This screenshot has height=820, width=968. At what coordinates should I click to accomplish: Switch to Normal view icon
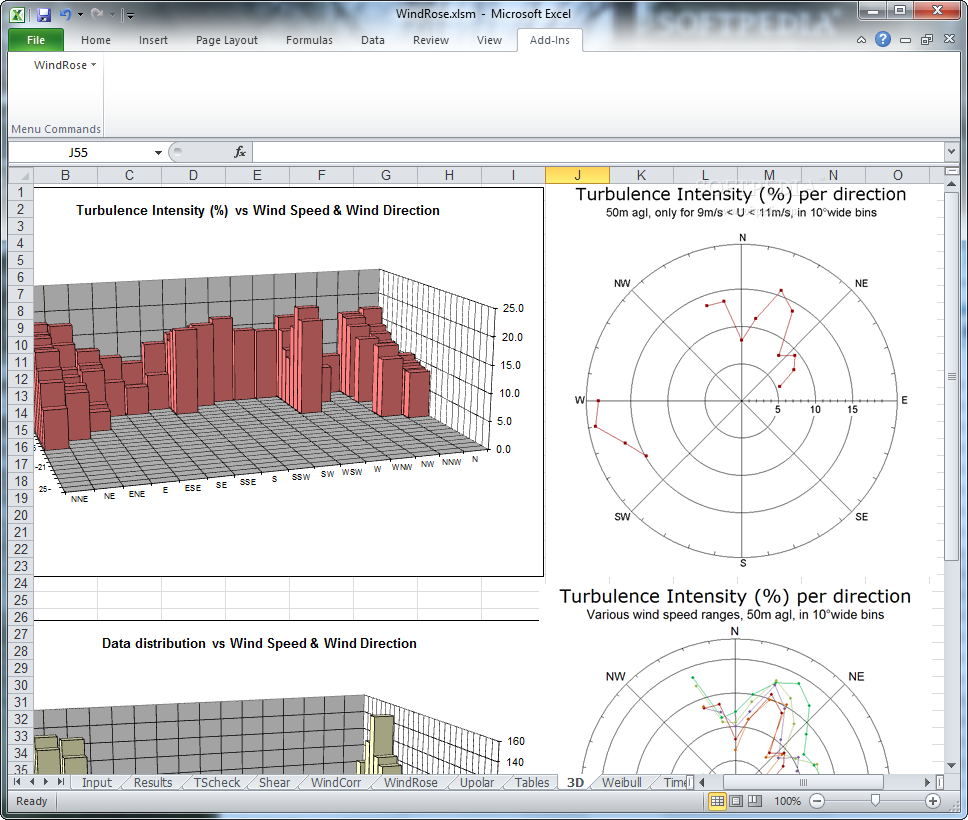click(717, 801)
